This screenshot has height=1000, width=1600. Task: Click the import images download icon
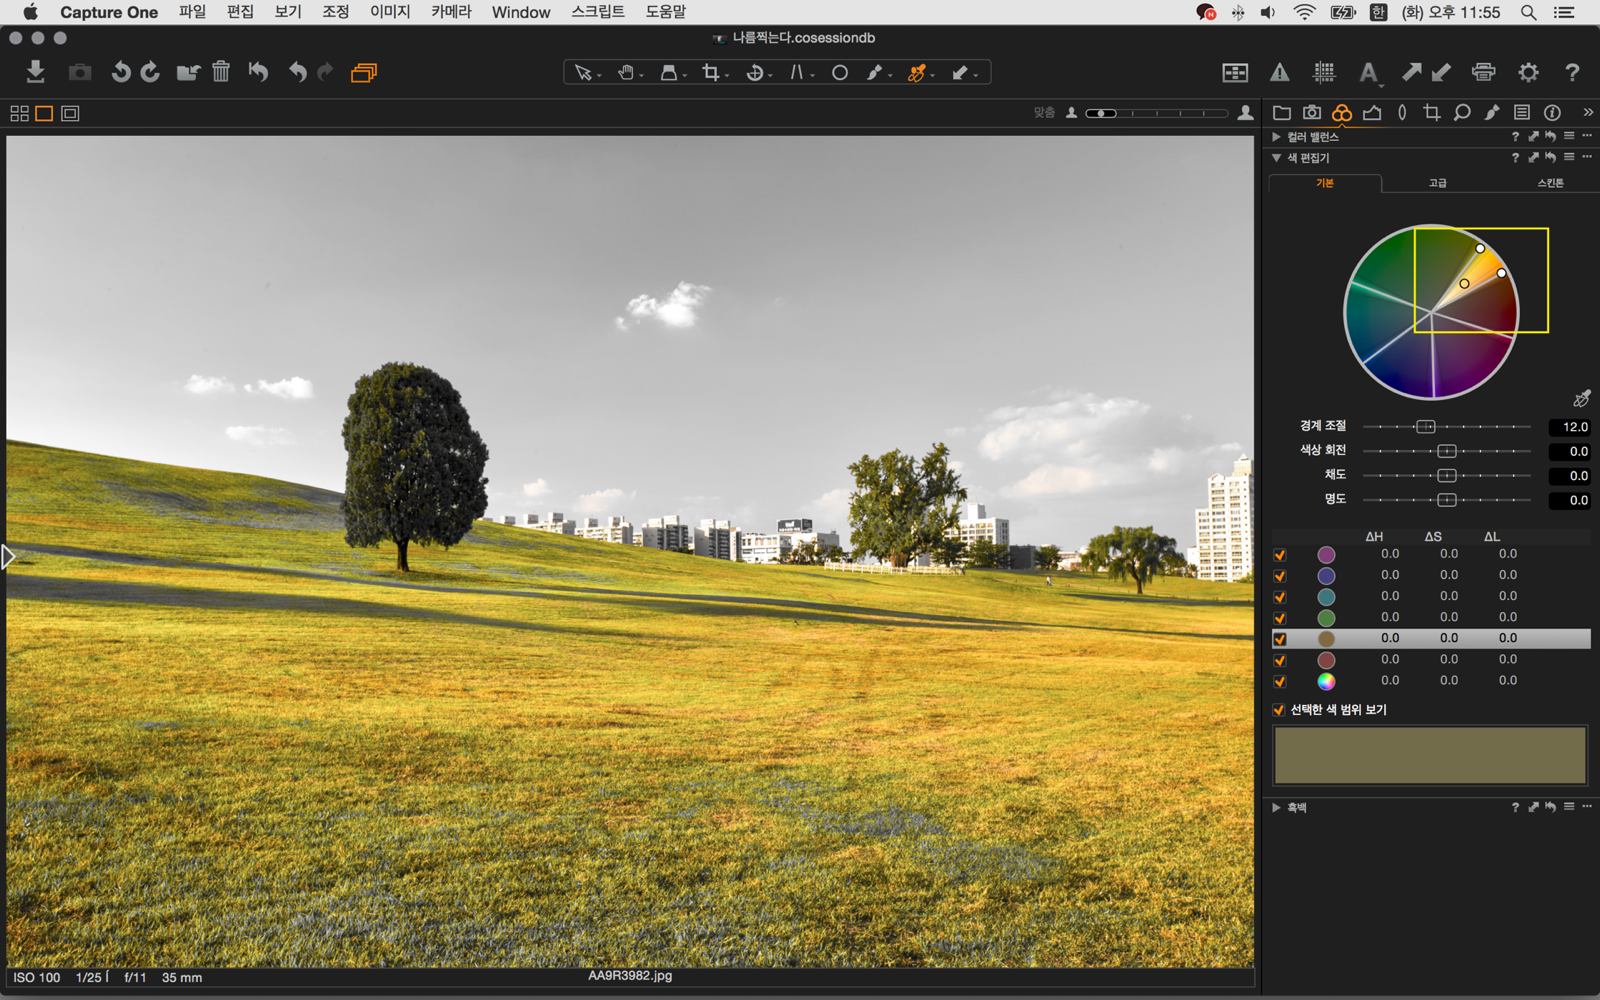coord(35,72)
